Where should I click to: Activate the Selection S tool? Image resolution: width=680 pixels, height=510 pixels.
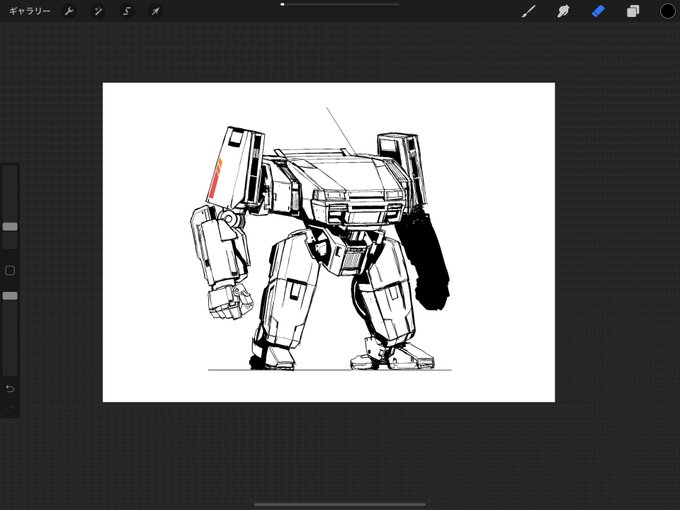[x=127, y=11]
